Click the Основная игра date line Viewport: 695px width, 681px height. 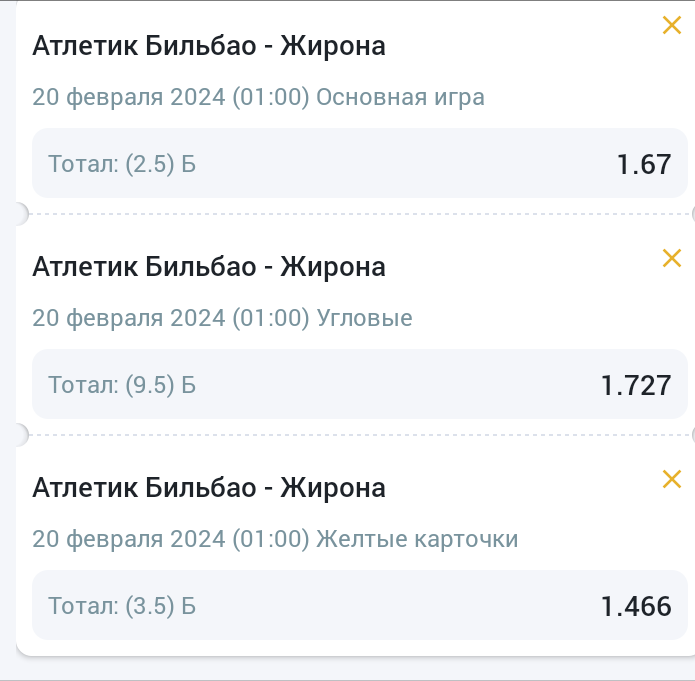point(258,97)
